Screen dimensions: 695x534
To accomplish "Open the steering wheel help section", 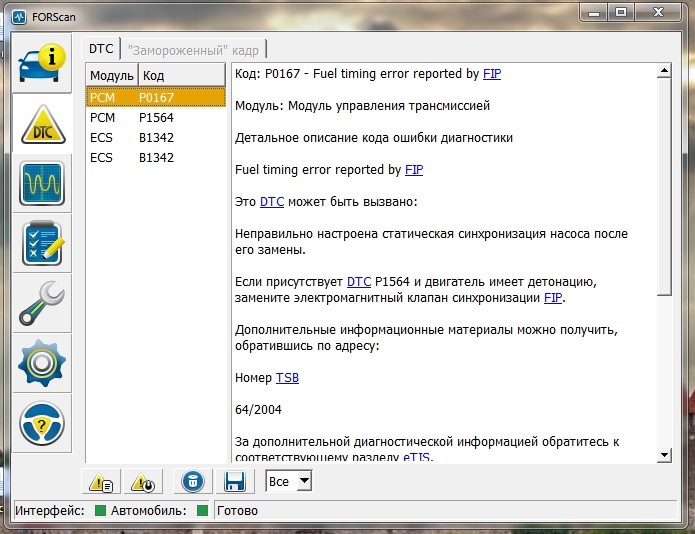I will click(42, 423).
